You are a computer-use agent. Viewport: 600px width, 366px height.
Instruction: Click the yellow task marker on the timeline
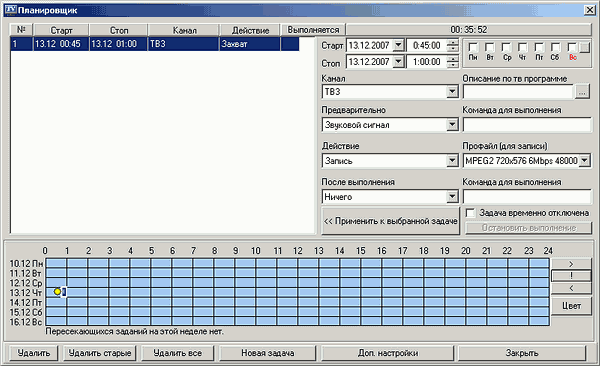[x=57, y=292]
